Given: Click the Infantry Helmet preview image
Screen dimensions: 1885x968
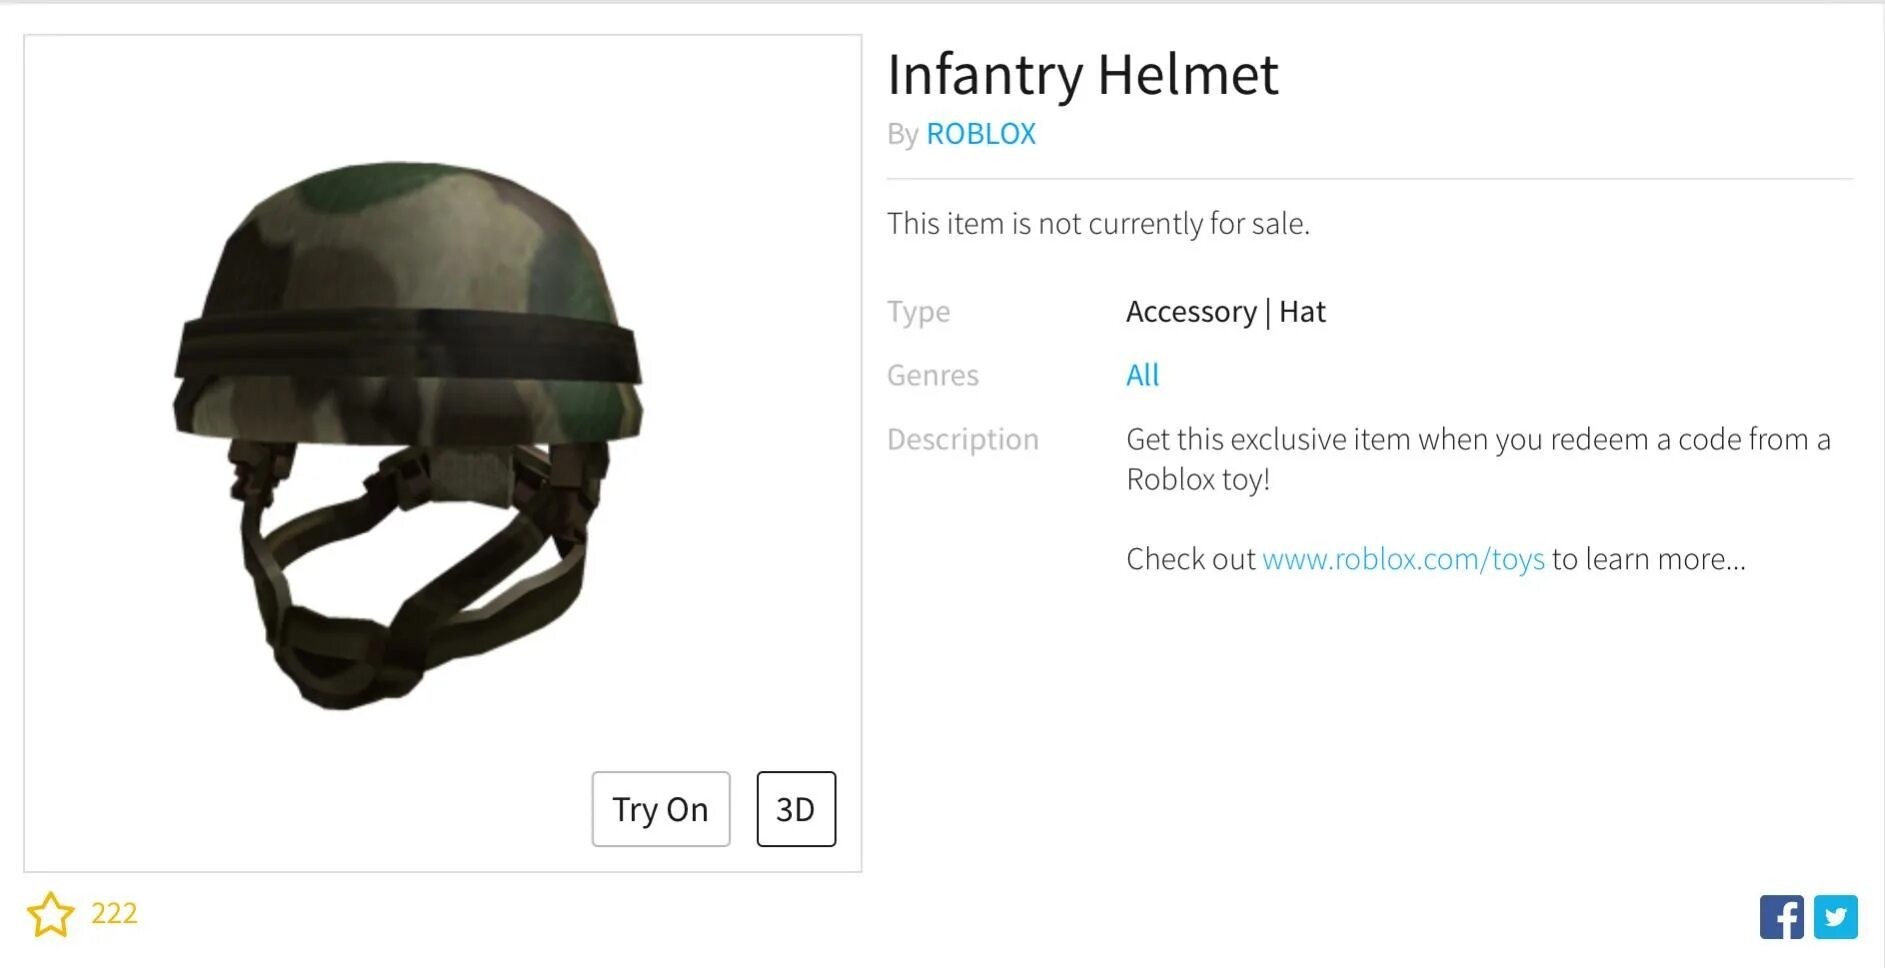Looking at the screenshot, I should 408,435.
